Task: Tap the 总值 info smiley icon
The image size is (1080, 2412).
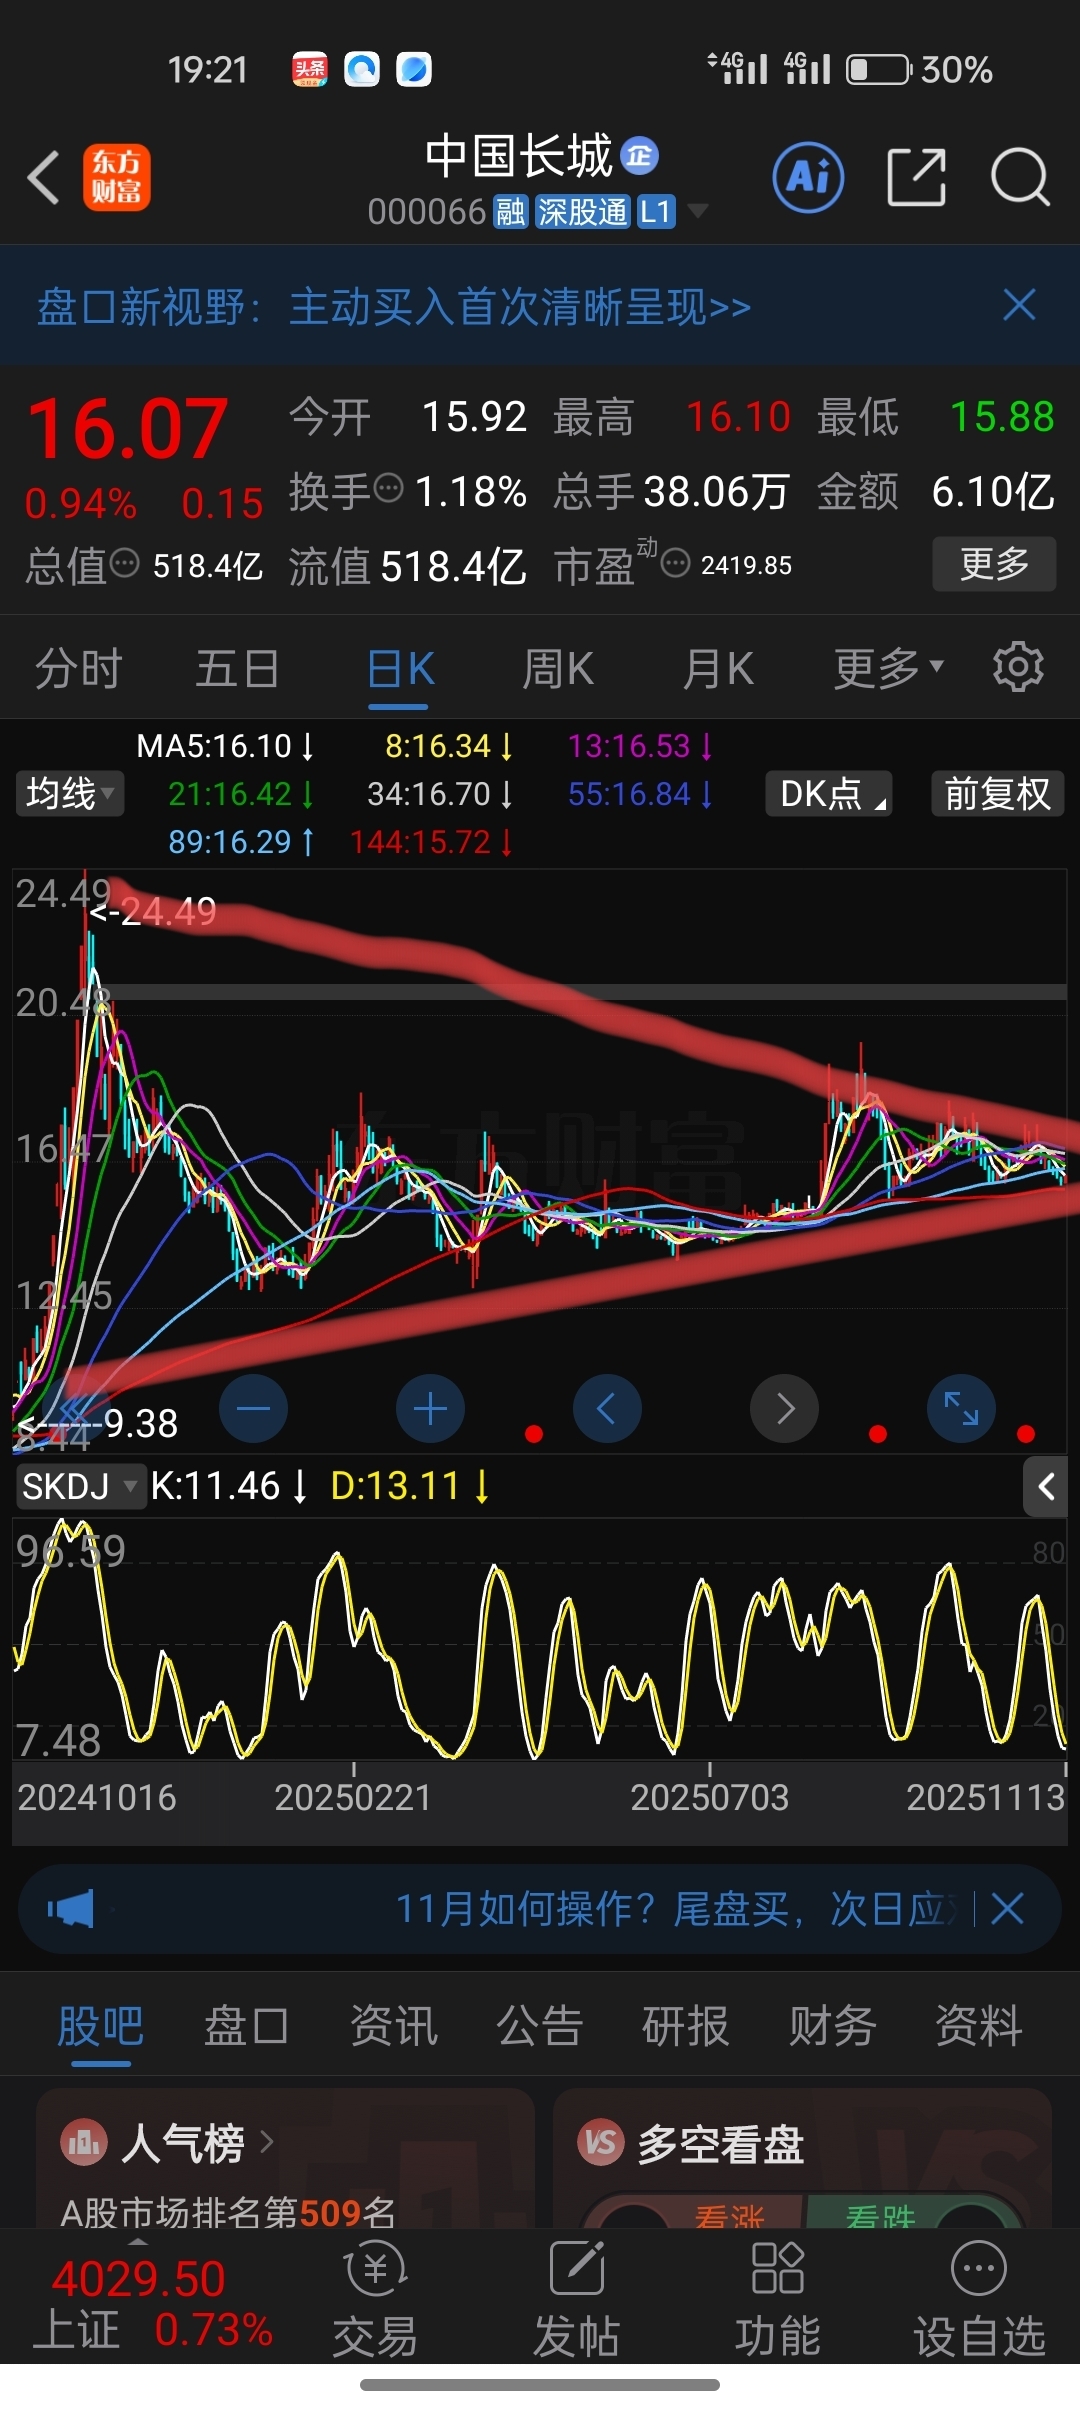Action: 124,563
